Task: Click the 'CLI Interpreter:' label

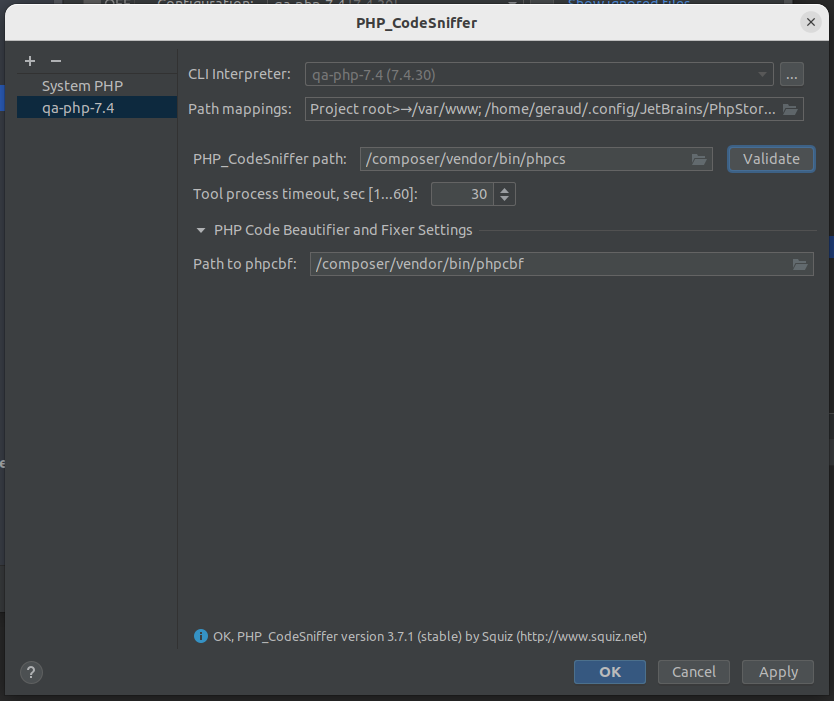Action: 239,74
